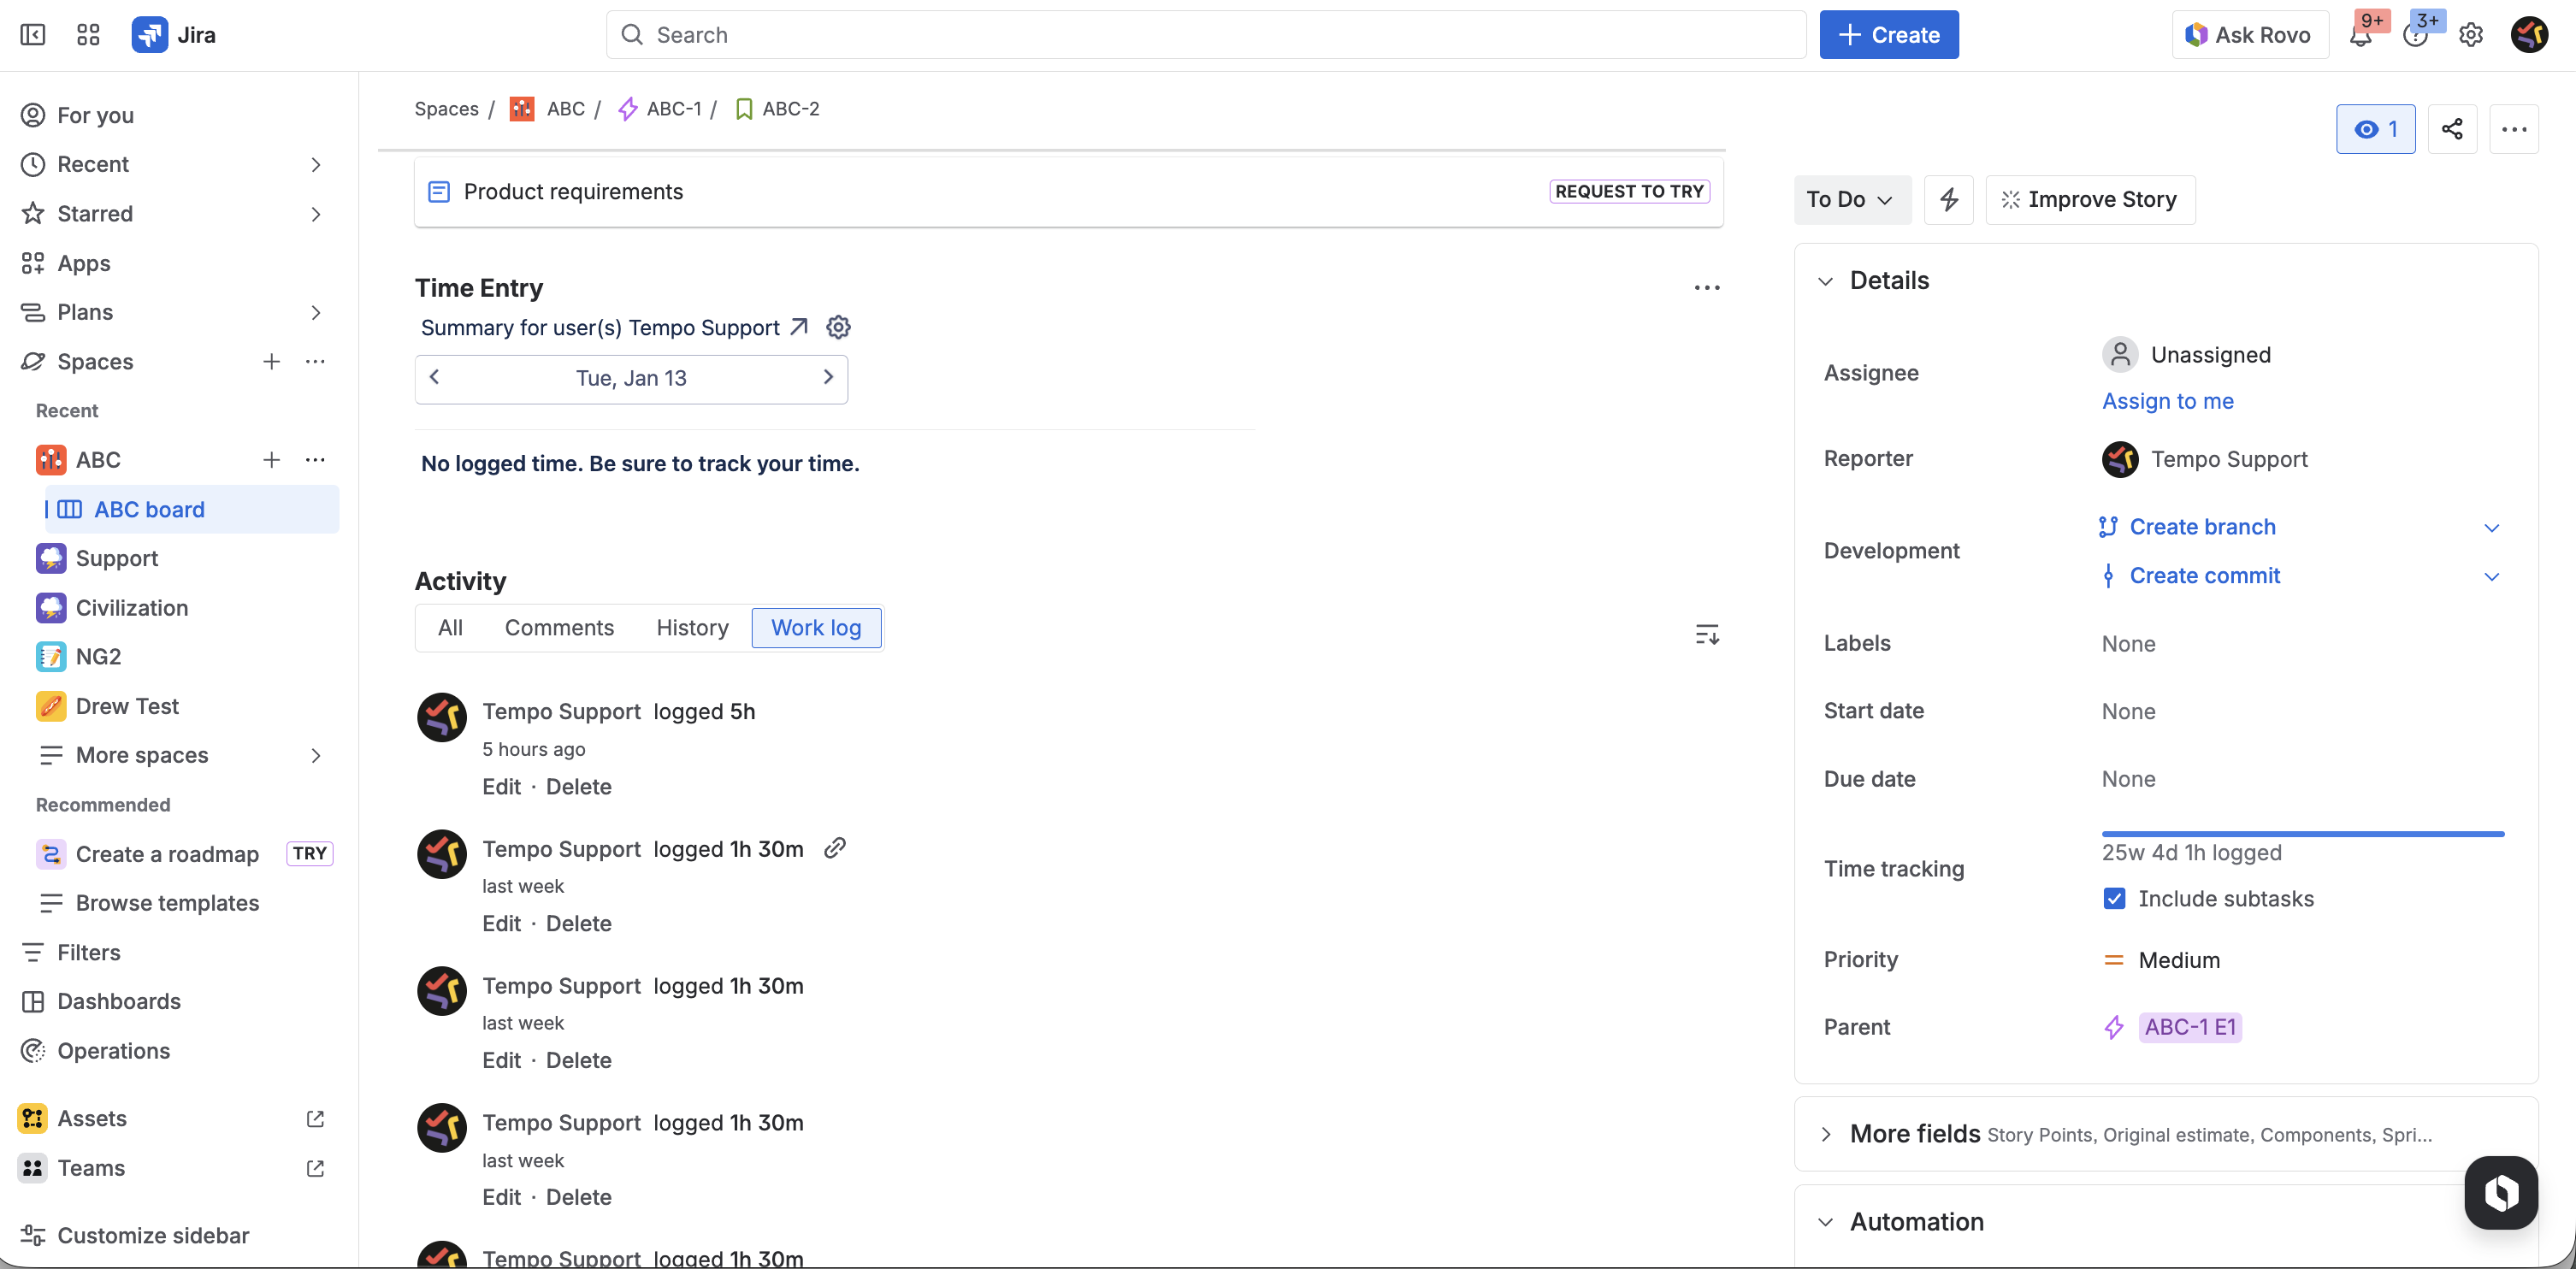Screen dimensions: 2576x1269
Task: Click the share issue icon
Action: click(2452, 129)
